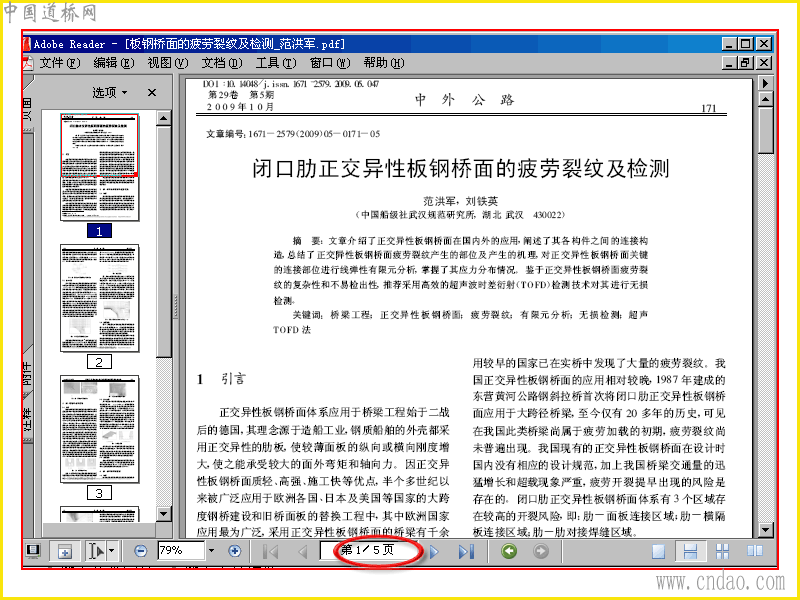Go to the previous page arrow

[x=303, y=552]
